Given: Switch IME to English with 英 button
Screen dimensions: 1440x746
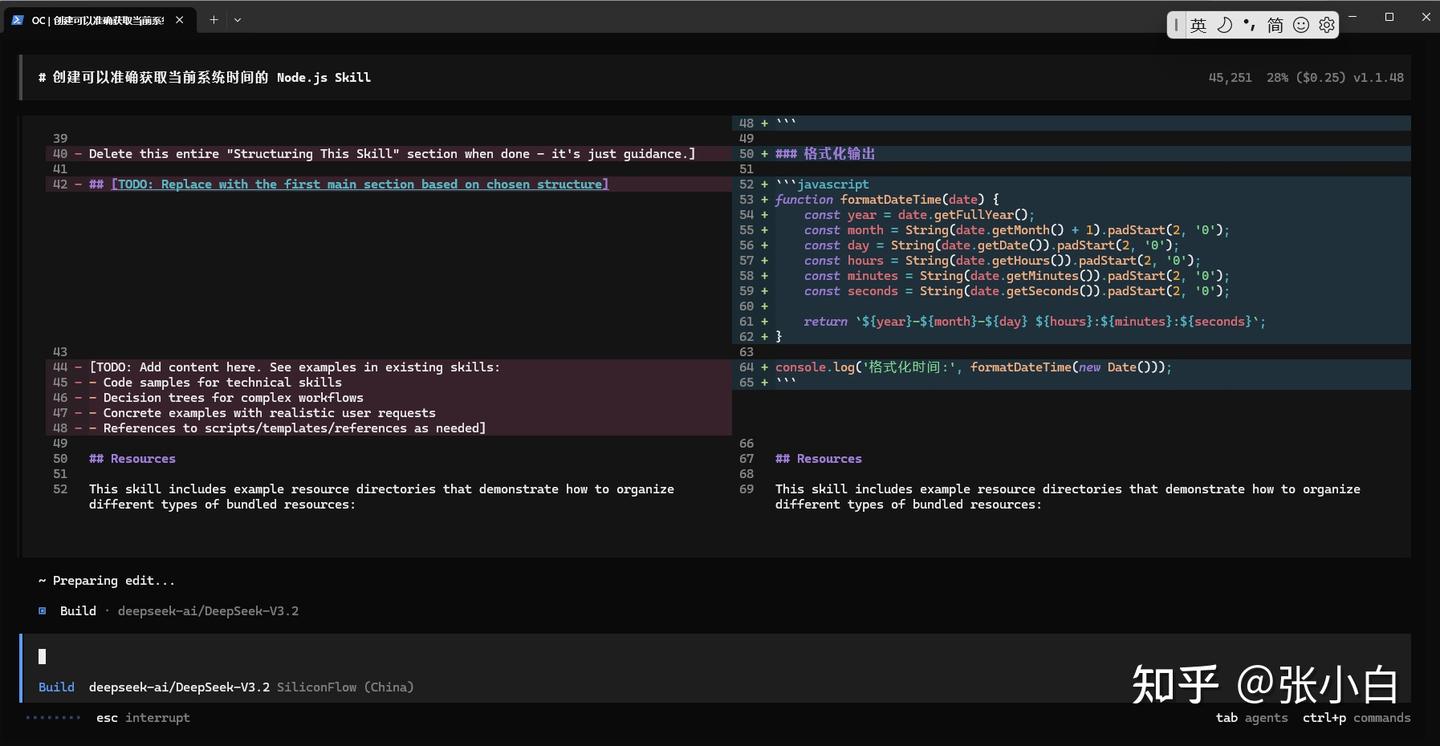Looking at the screenshot, I should click(1198, 26).
